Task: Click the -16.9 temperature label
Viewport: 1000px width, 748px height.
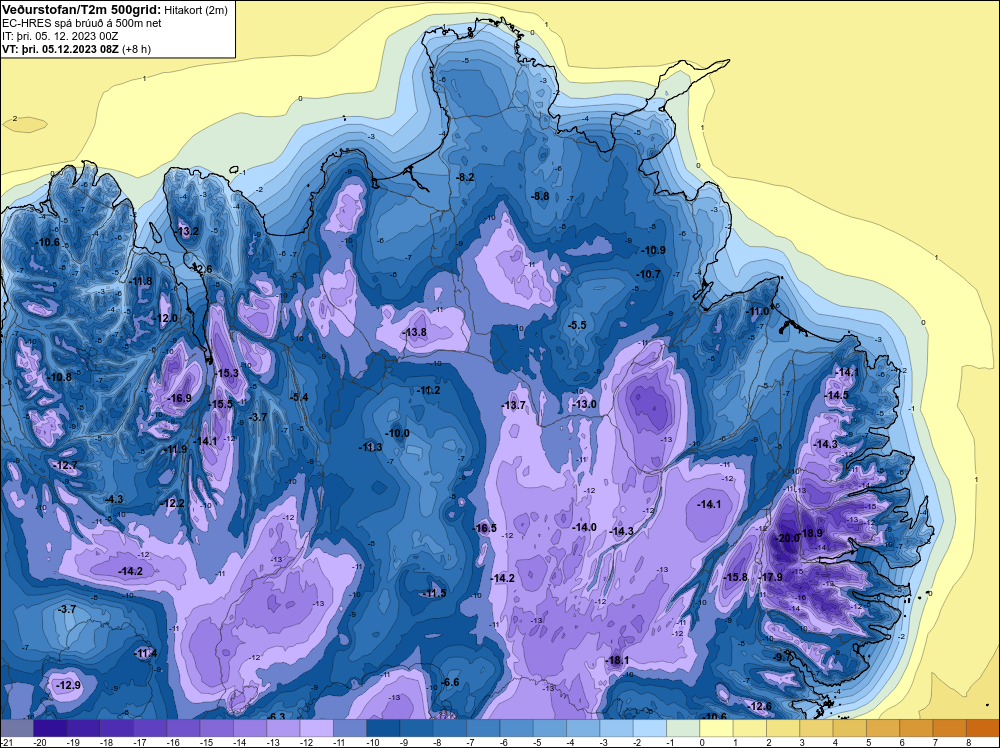Action: (180, 399)
